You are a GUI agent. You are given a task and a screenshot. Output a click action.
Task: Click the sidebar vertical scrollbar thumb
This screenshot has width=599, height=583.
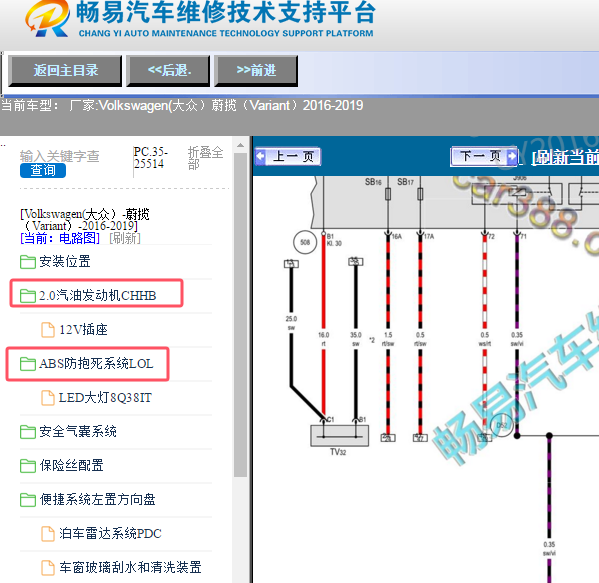(240, 315)
